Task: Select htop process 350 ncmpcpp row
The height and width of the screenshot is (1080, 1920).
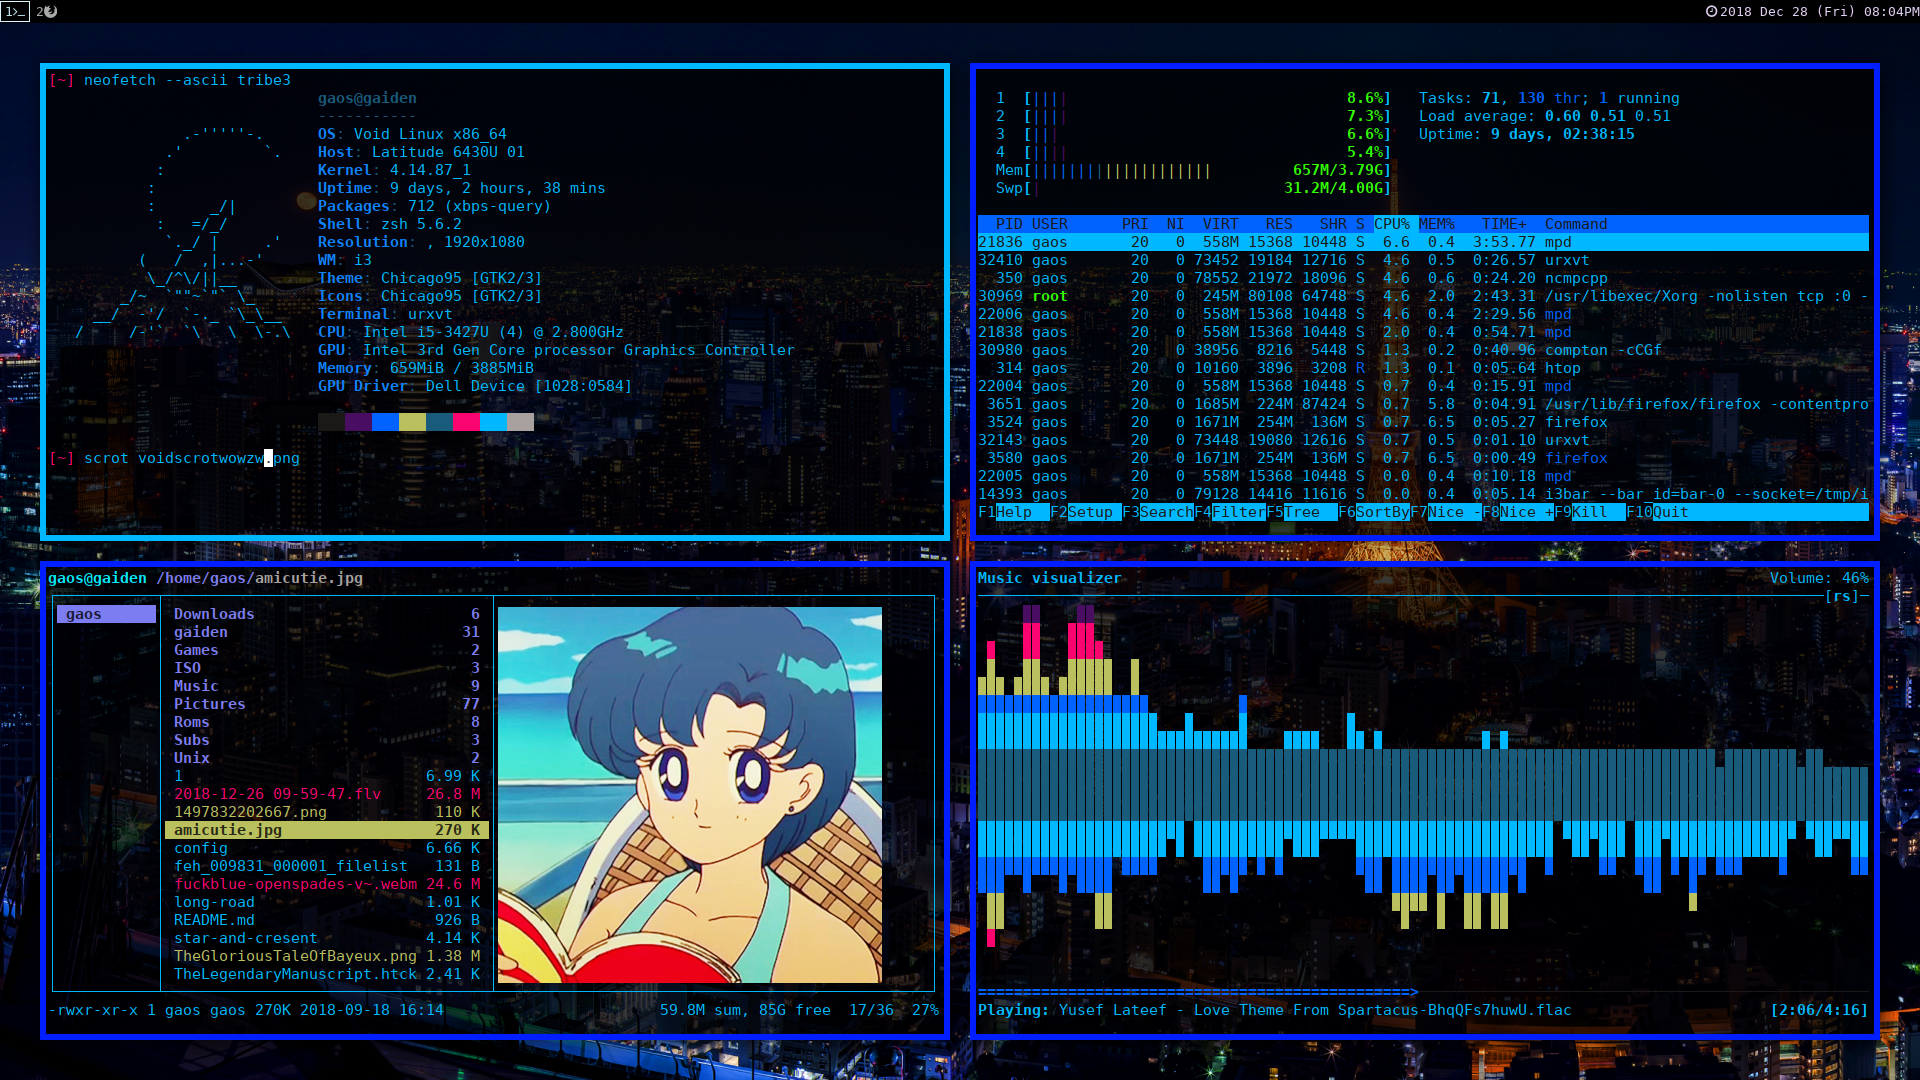Action: [x=1423, y=278]
